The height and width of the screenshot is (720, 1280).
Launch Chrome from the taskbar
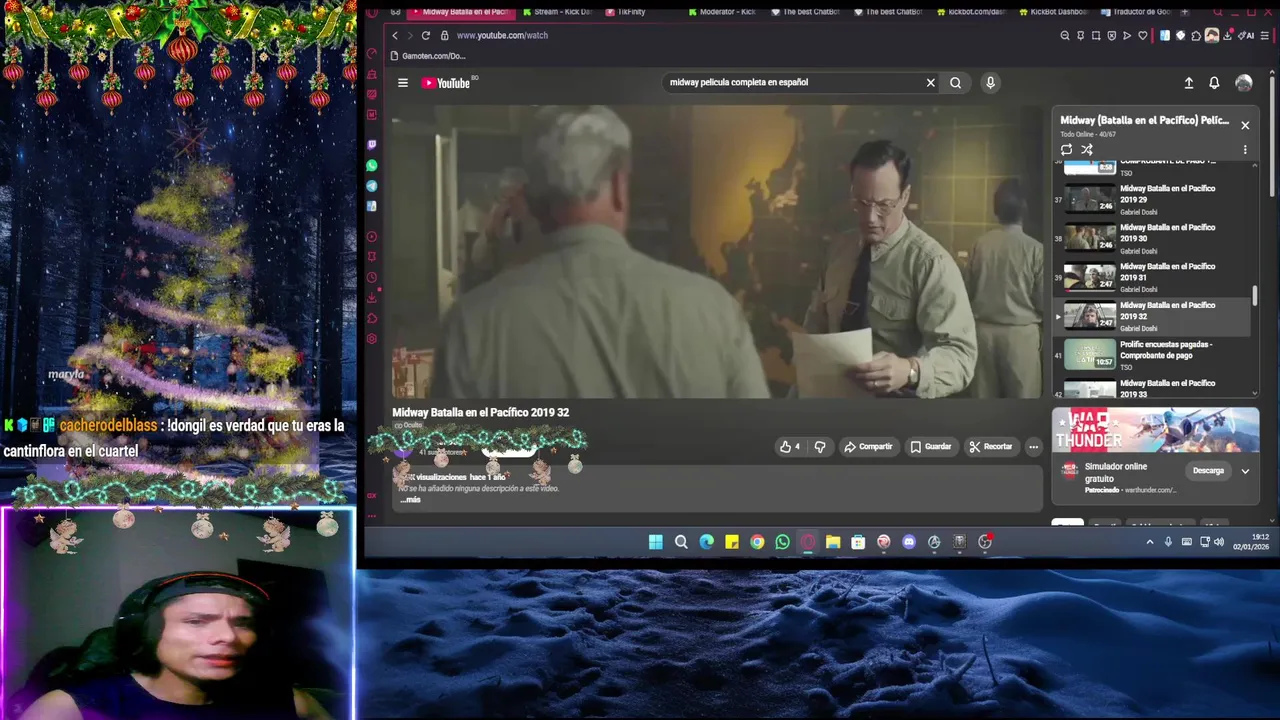coord(757,542)
